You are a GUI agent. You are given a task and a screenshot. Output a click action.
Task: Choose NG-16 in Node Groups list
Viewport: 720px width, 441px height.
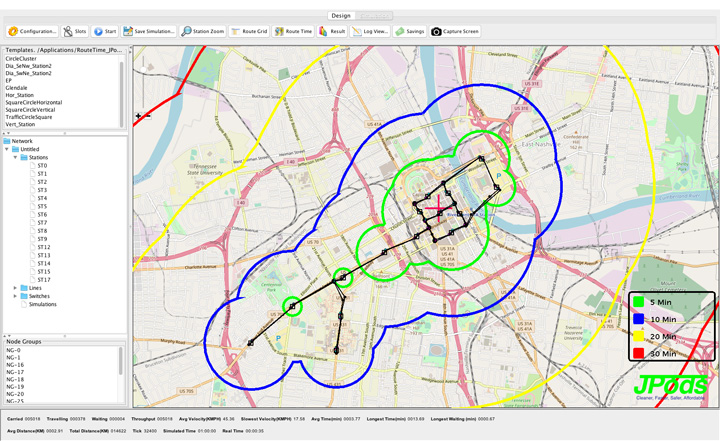[x=15, y=364]
